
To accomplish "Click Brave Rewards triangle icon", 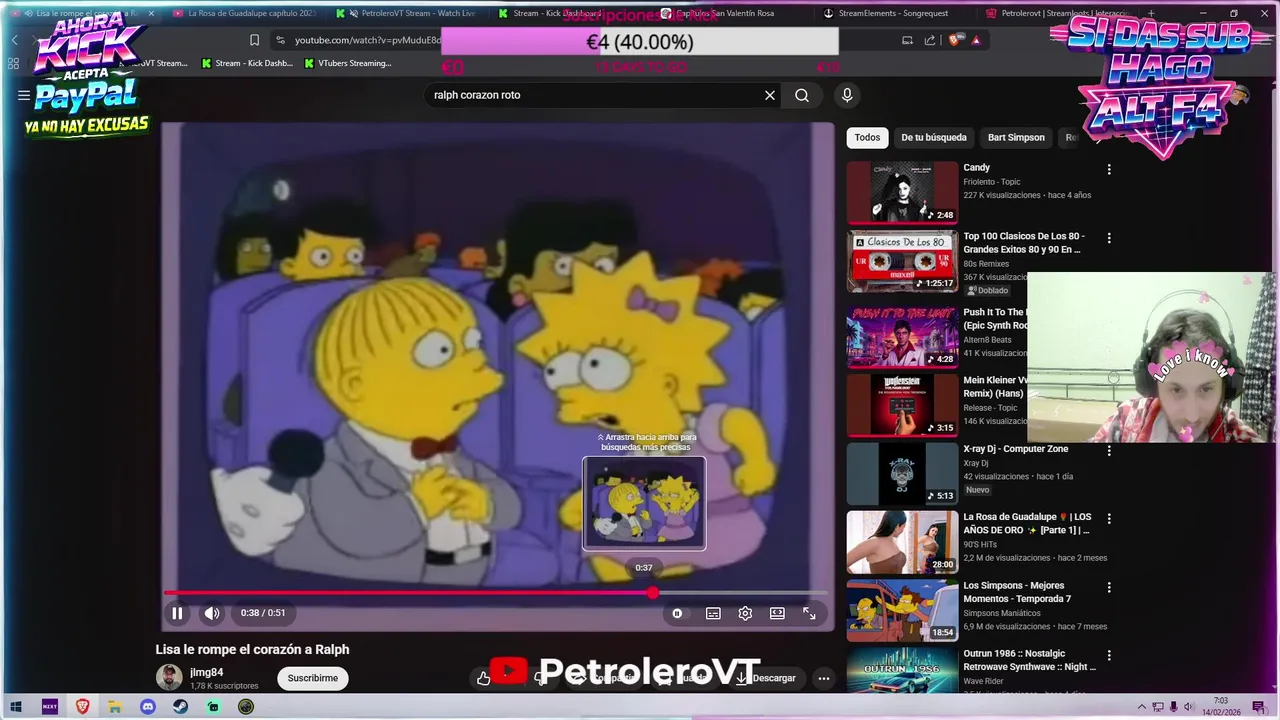I will point(976,40).
